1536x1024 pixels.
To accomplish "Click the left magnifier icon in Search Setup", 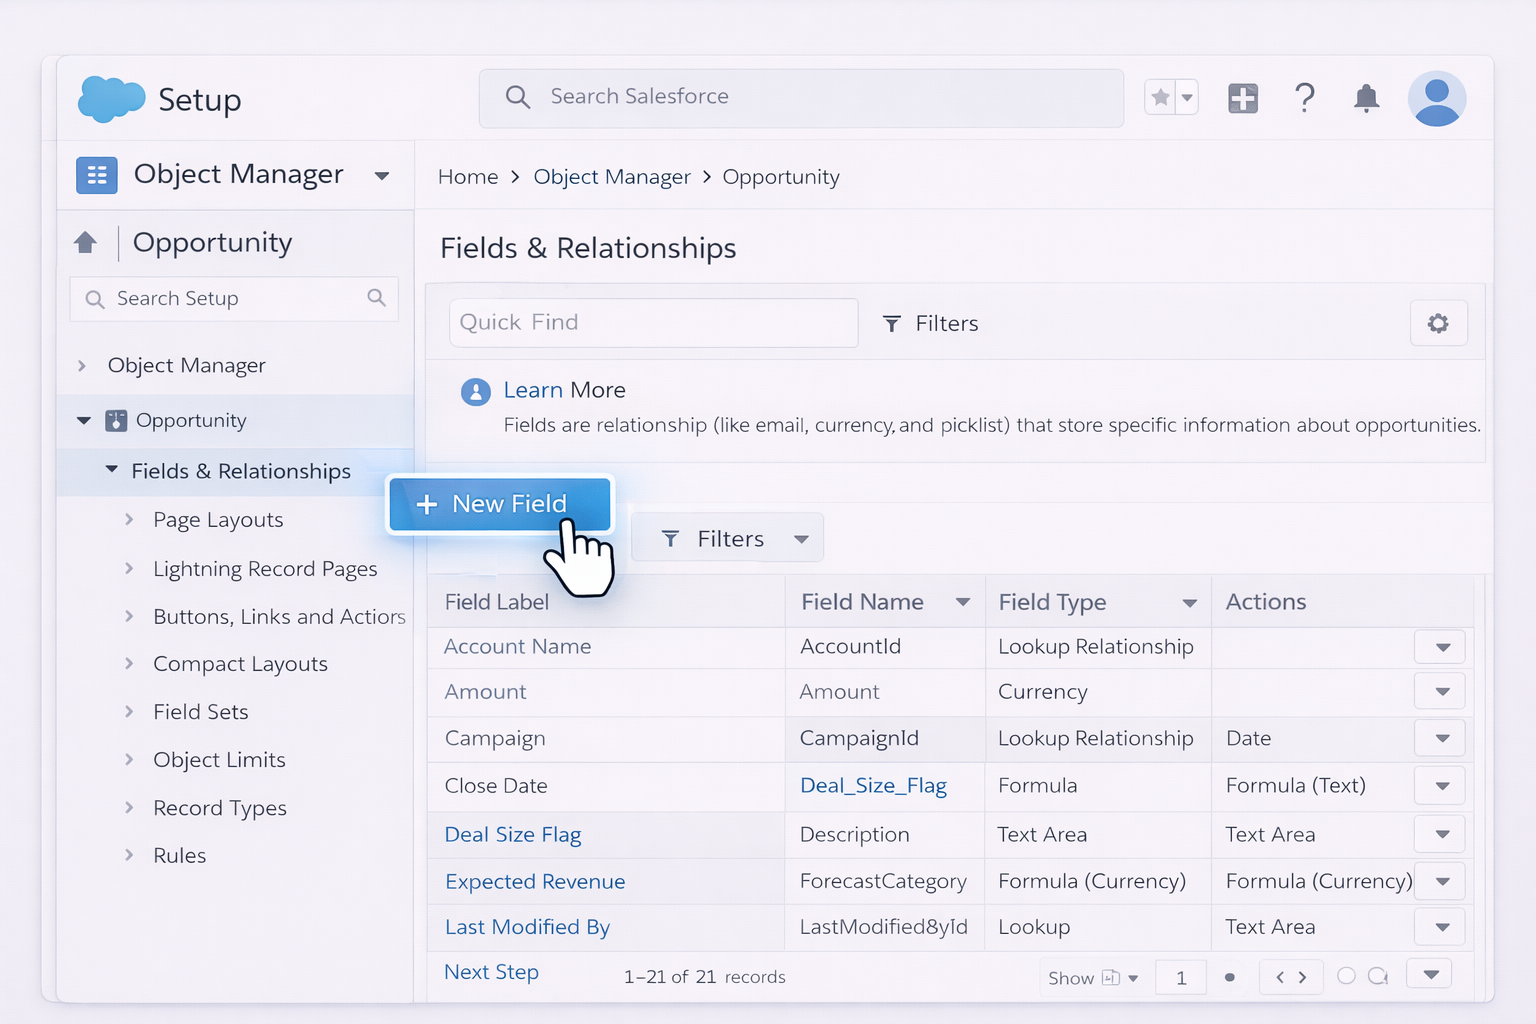I will click(95, 299).
